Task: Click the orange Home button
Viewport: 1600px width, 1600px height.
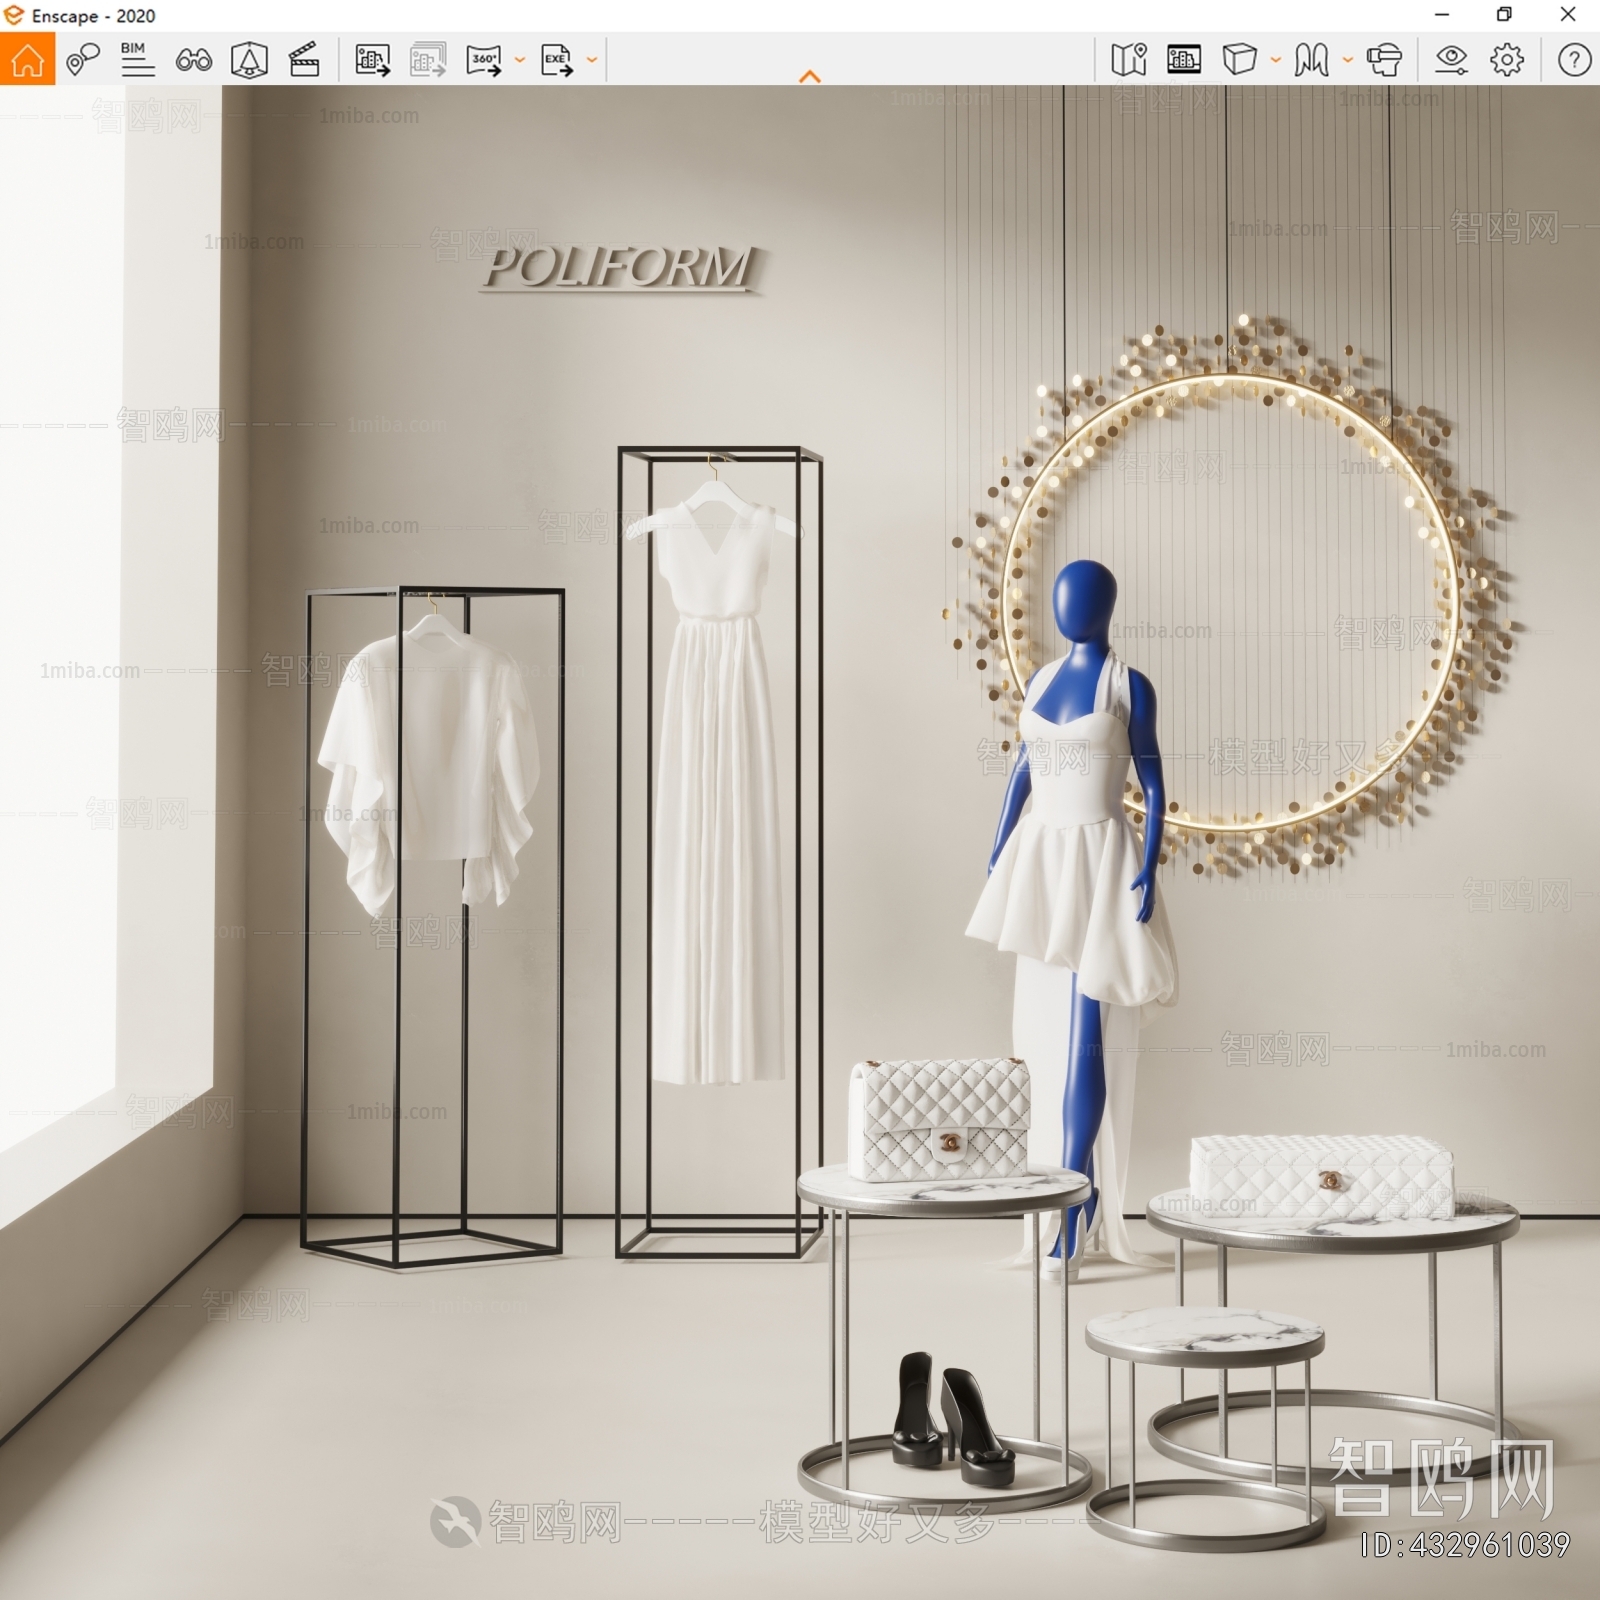Action: pos(27,60)
